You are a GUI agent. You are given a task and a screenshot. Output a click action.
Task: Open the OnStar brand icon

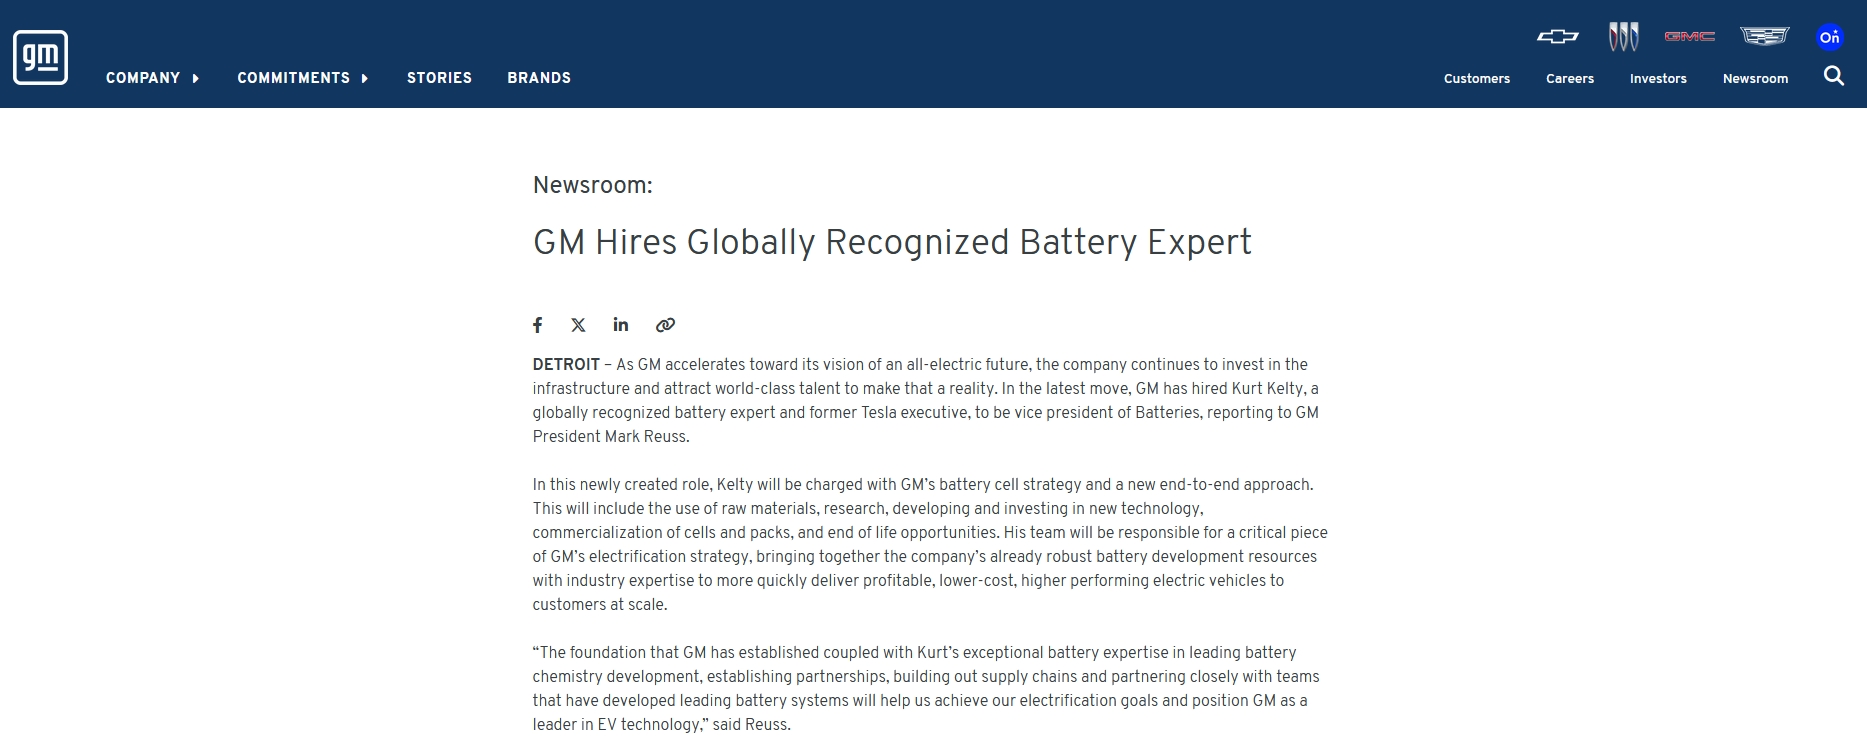point(1829,37)
